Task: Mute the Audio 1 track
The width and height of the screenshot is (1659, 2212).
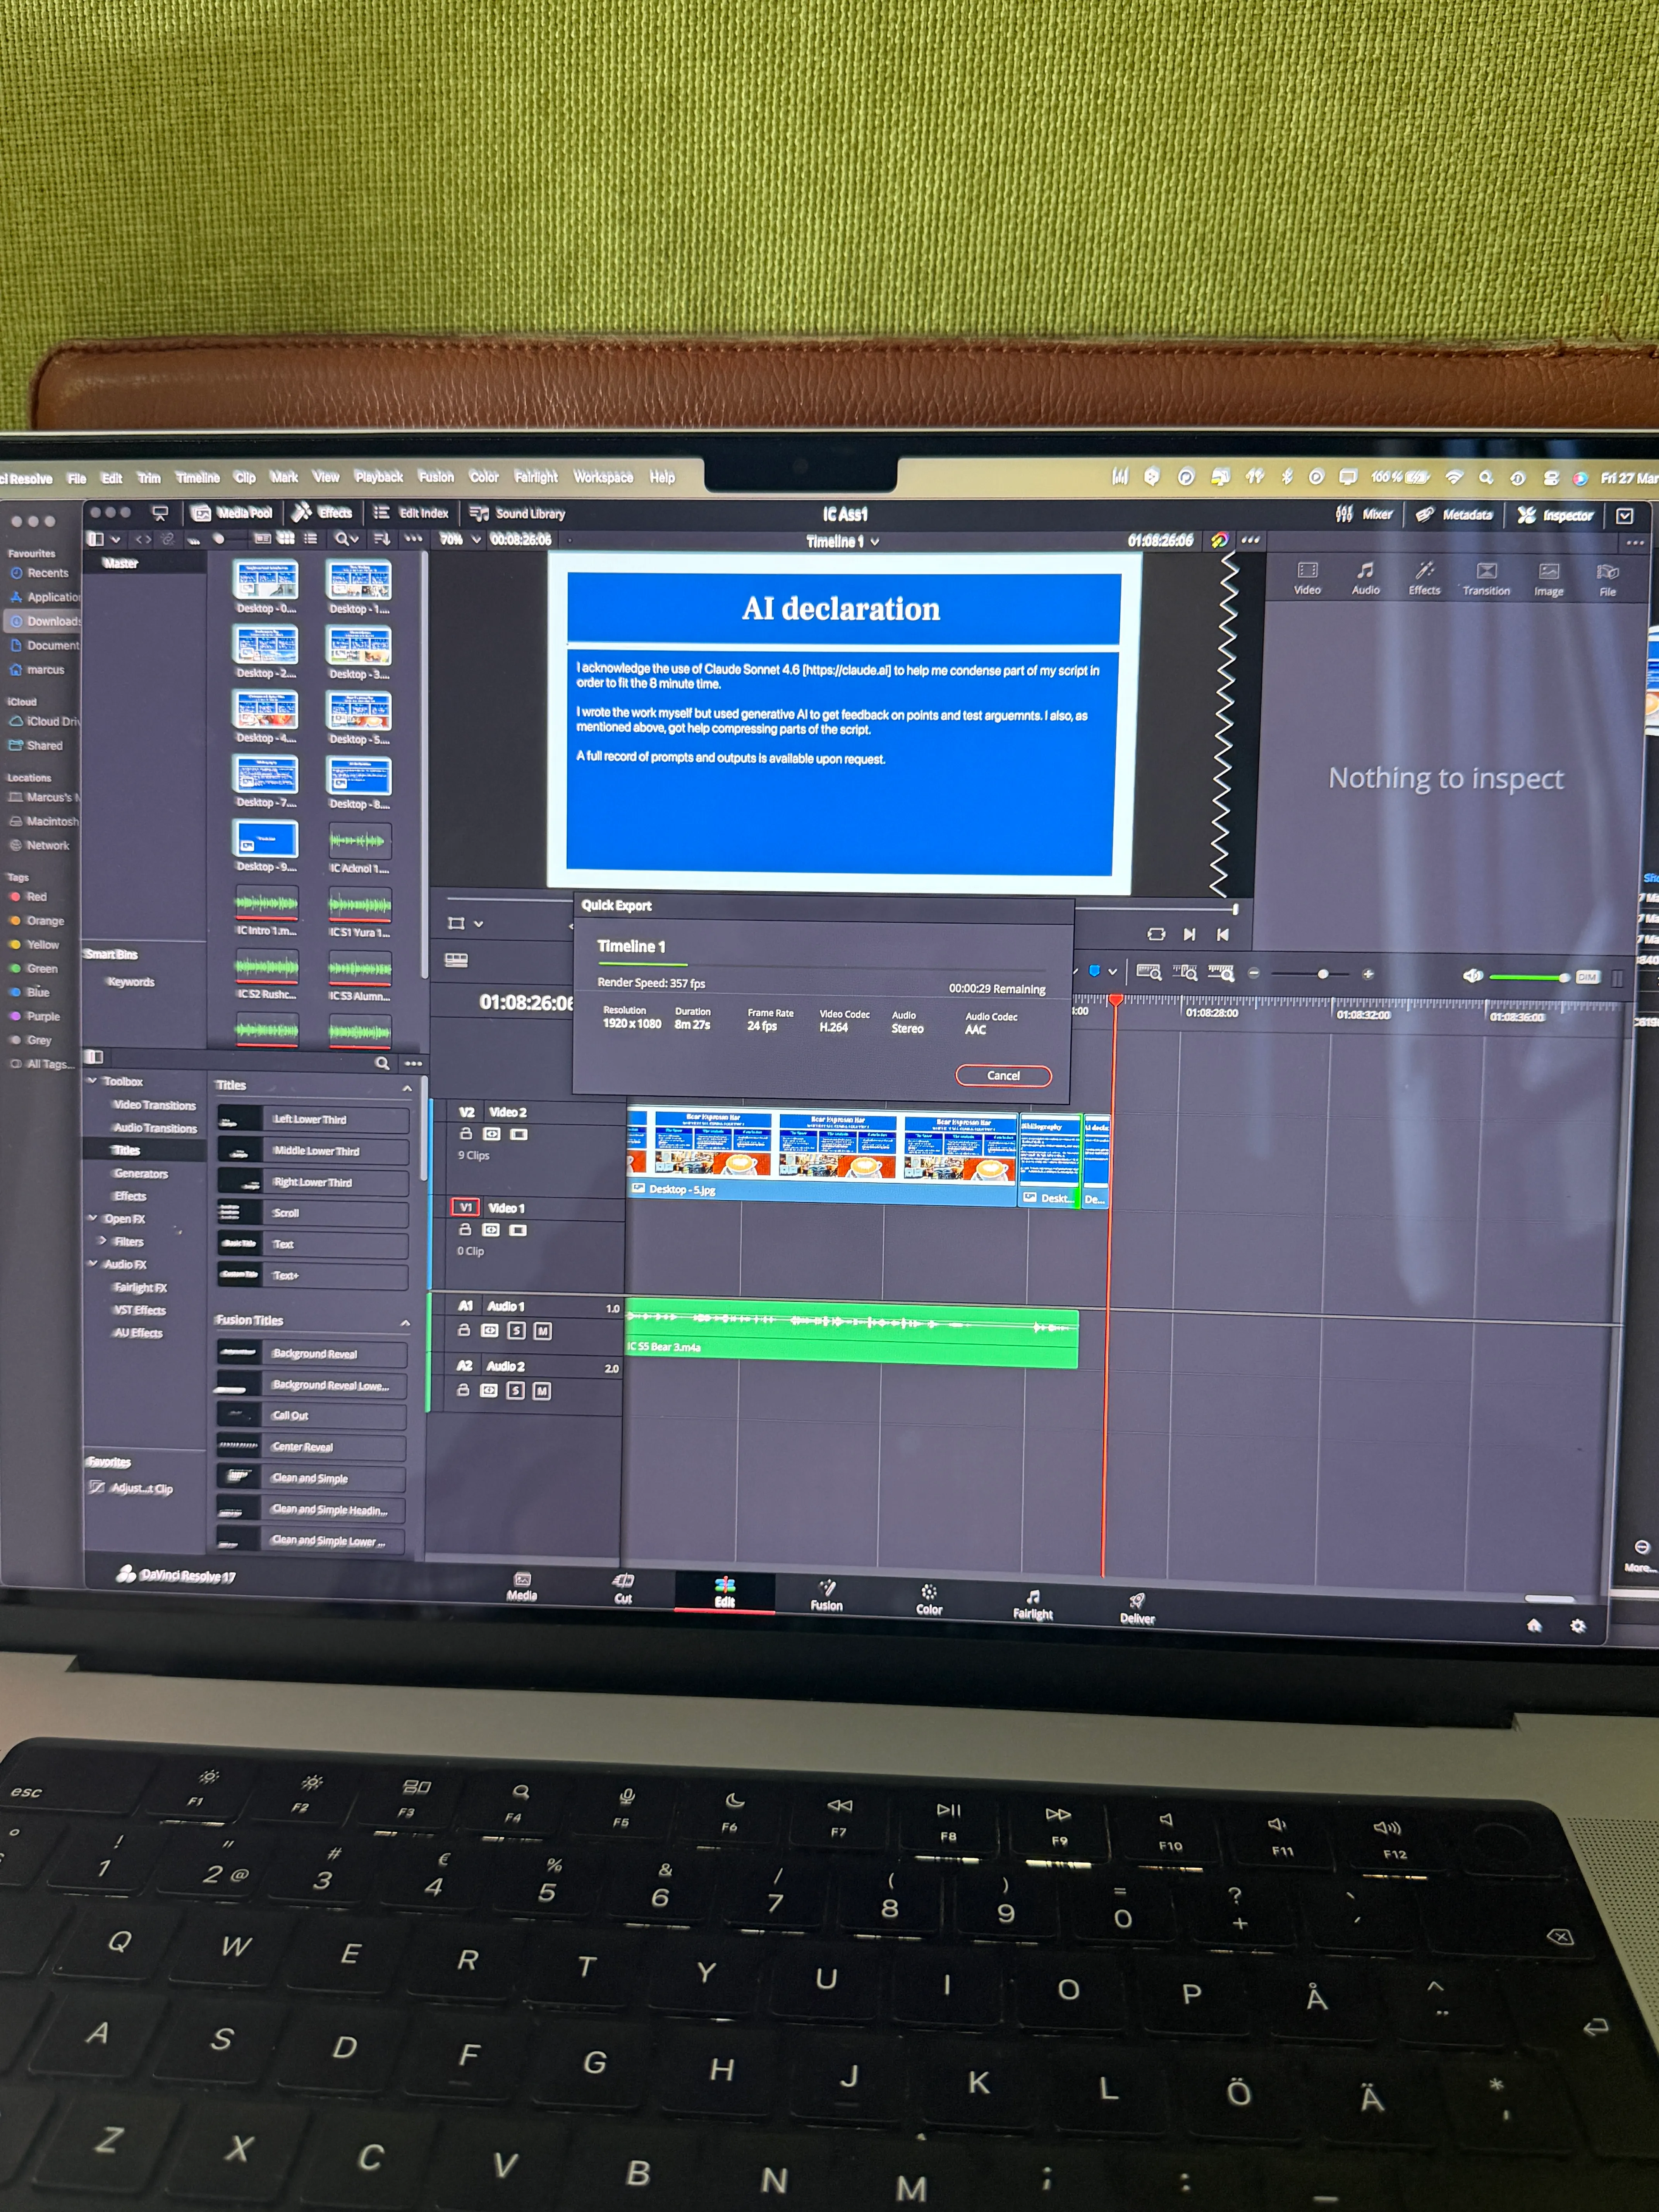Action: point(542,1331)
